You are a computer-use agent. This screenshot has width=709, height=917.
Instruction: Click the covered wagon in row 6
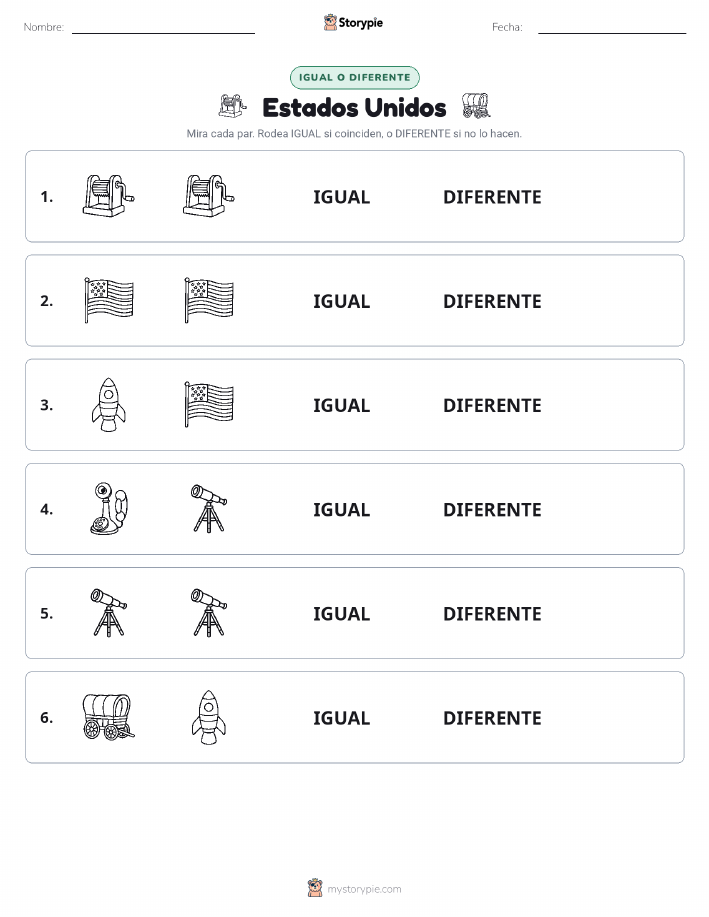108,717
